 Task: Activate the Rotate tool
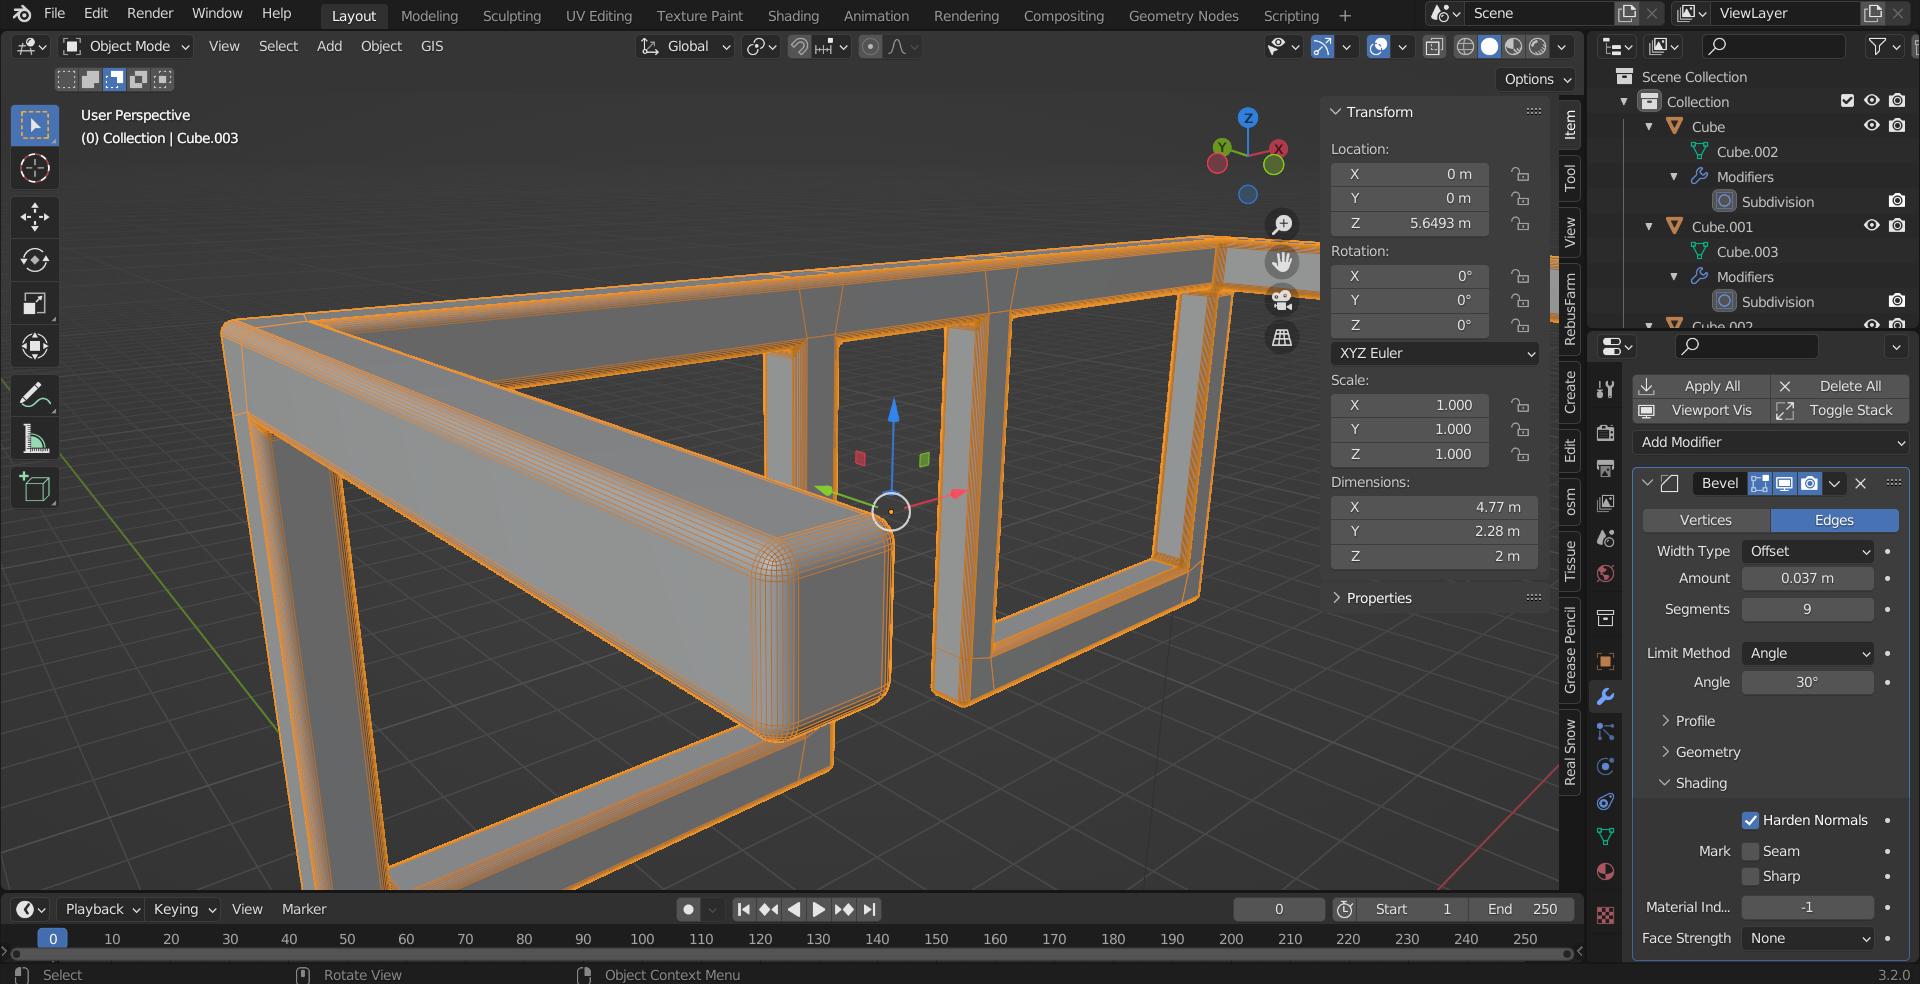click(35, 260)
